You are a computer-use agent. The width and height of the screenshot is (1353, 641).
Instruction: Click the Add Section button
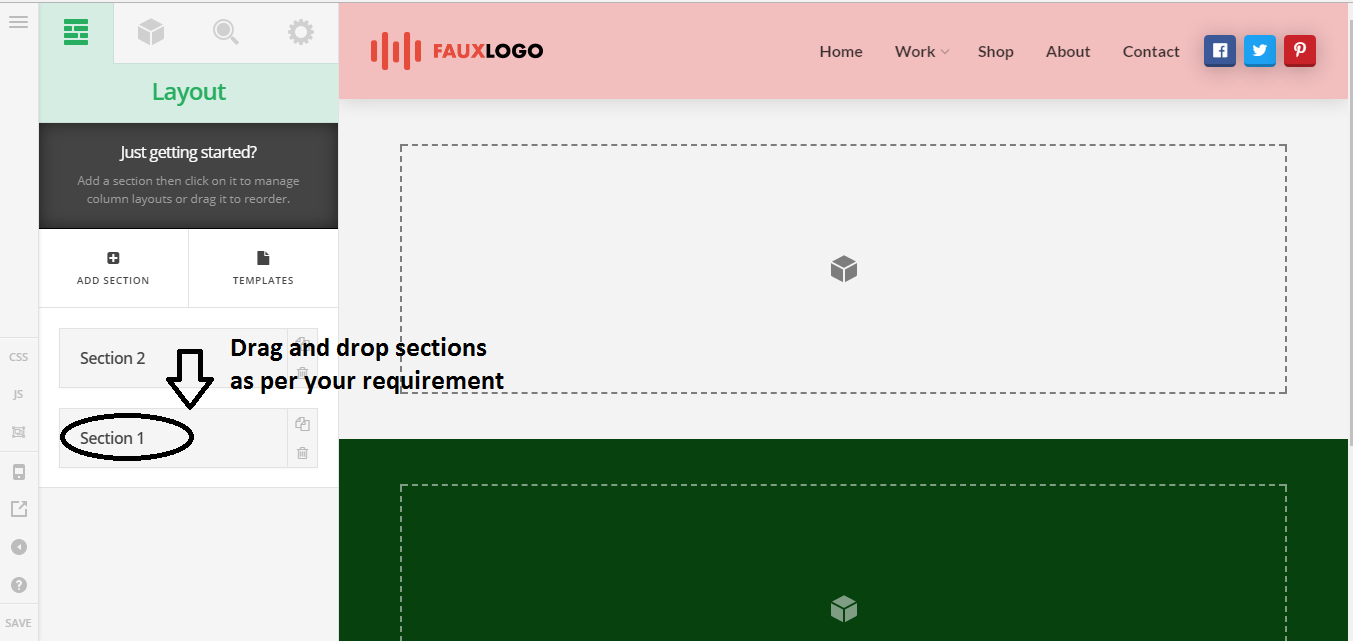pyautogui.click(x=113, y=268)
